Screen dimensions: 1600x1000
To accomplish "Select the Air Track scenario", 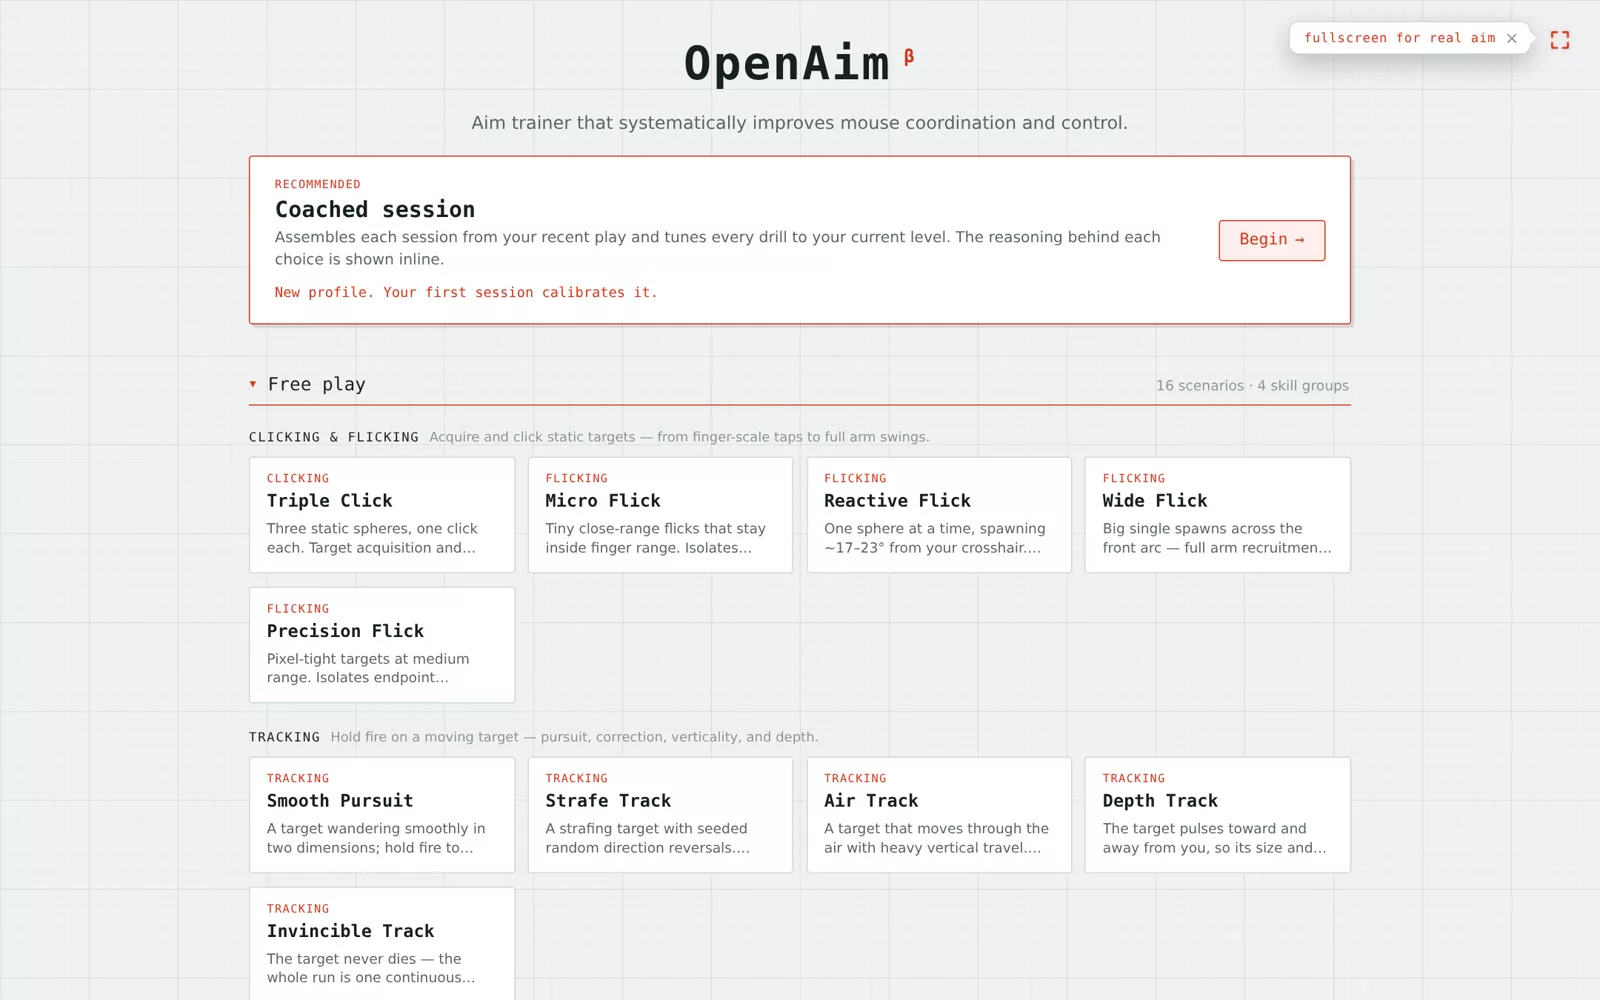I will tap(939, 815).
